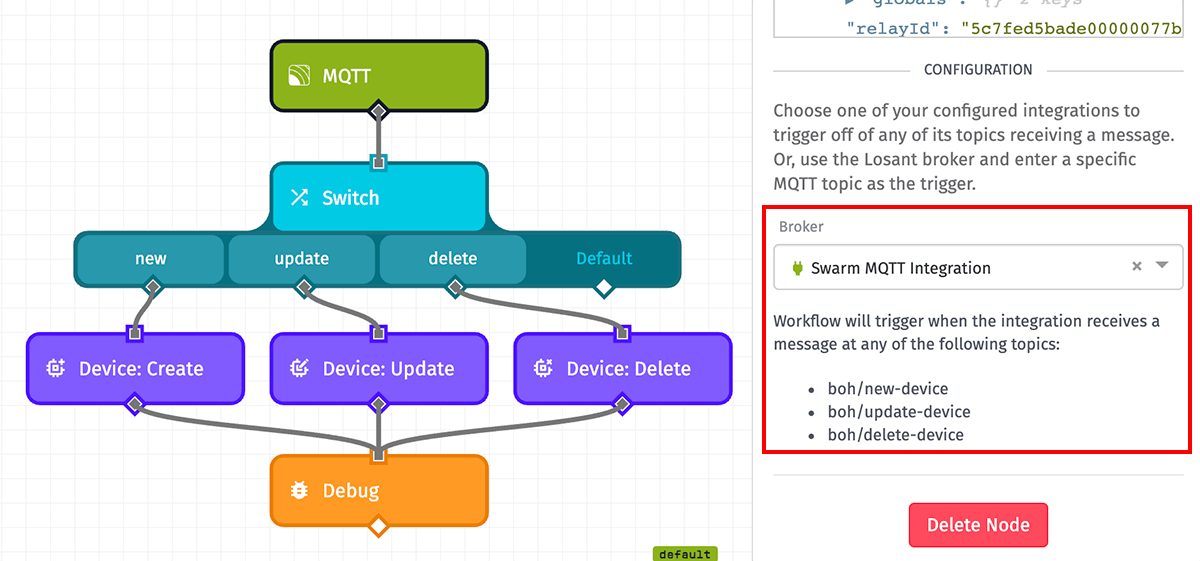Image resolution: width=1200 pixels, height=561 pixels.
Task: Click the MQTT node output connector
Action: coord(378,110)
